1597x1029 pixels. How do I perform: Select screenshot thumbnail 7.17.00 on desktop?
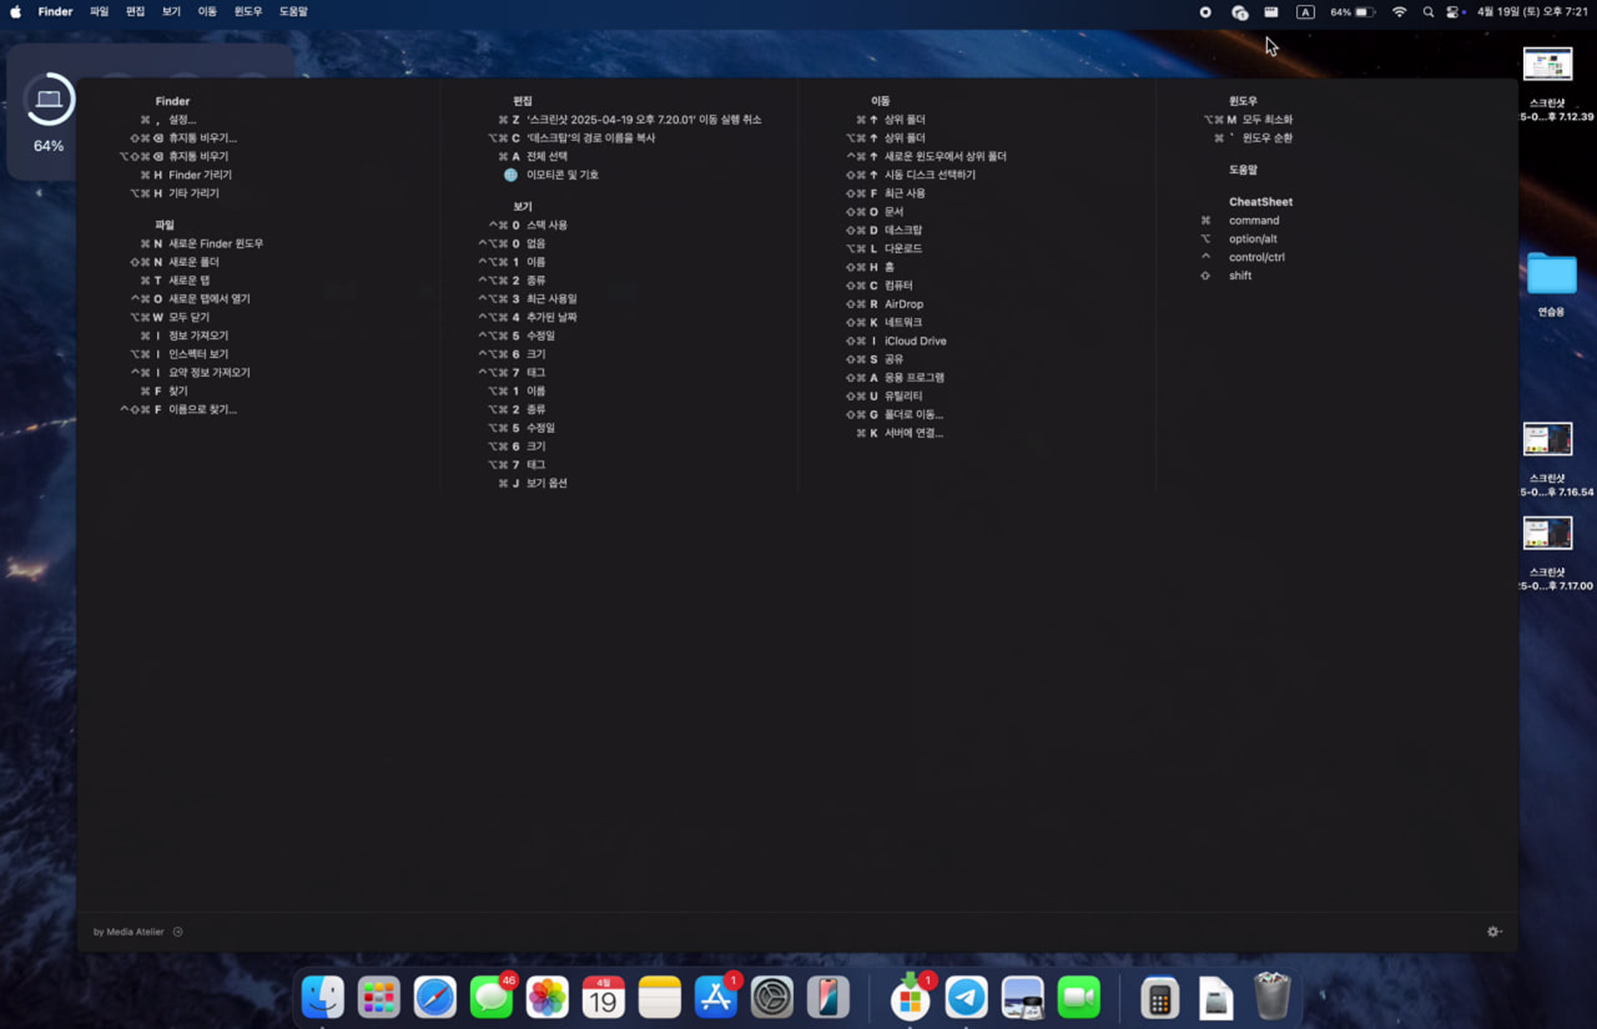(x=1547, y=533)
